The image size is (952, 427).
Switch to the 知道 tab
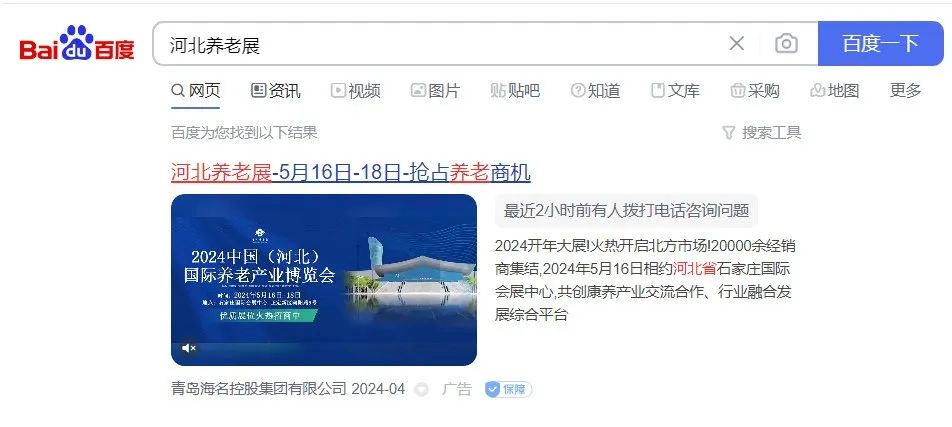pyautogui.click(x=596, y=91)
